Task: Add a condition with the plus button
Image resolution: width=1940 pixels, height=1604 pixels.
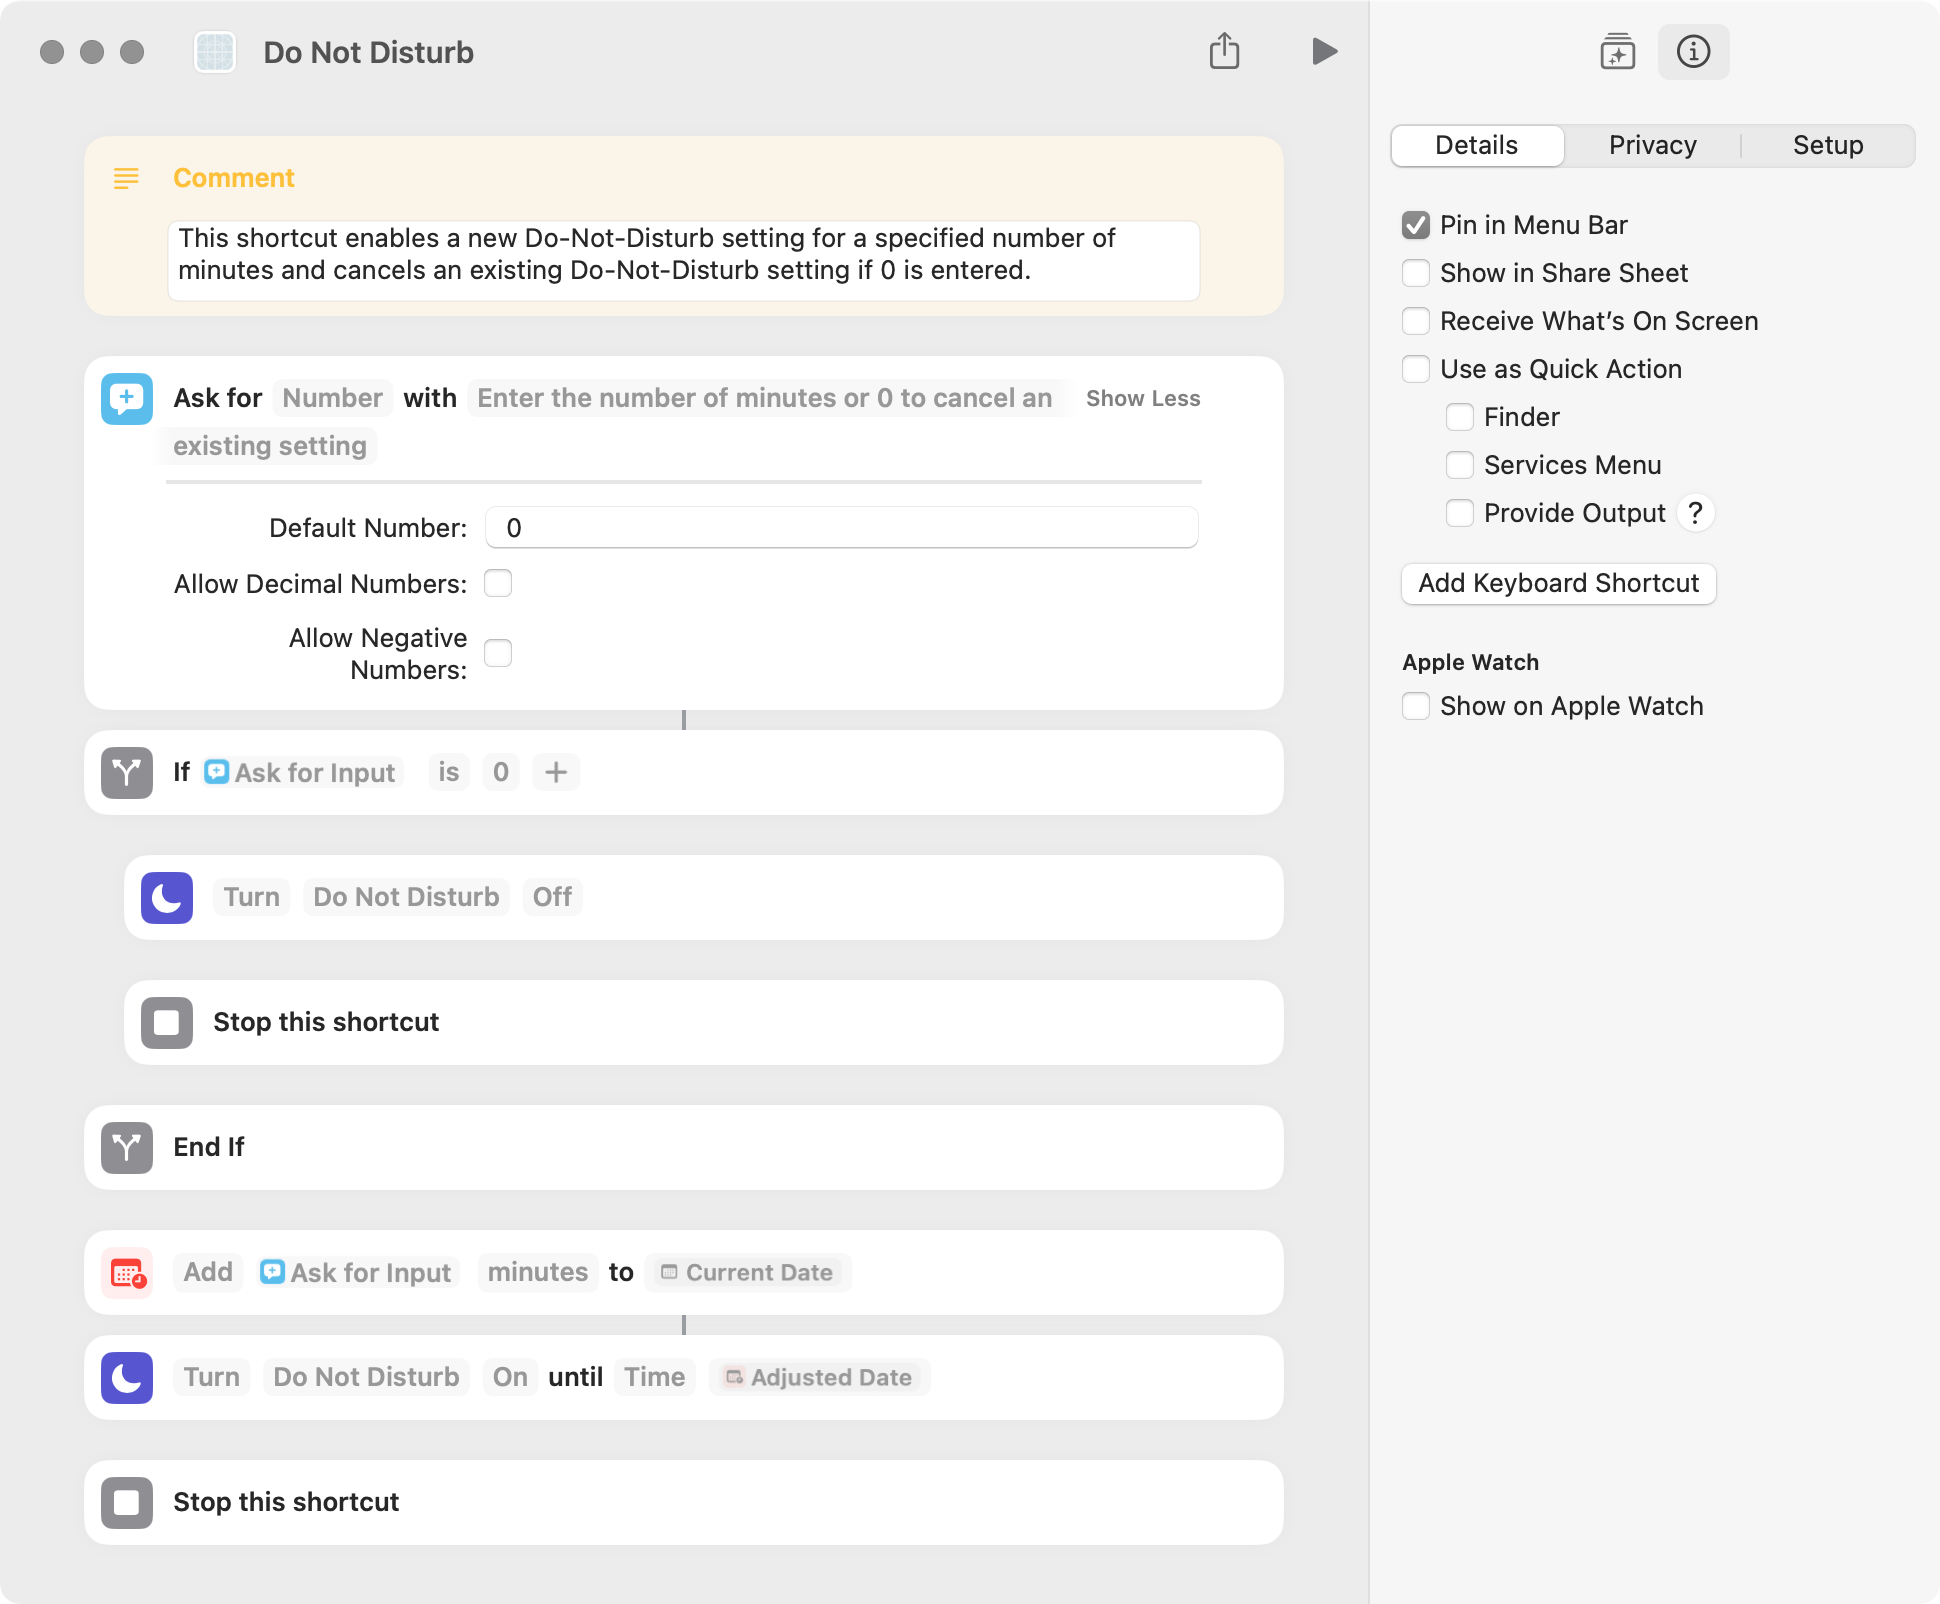Action: coord(556,772)
